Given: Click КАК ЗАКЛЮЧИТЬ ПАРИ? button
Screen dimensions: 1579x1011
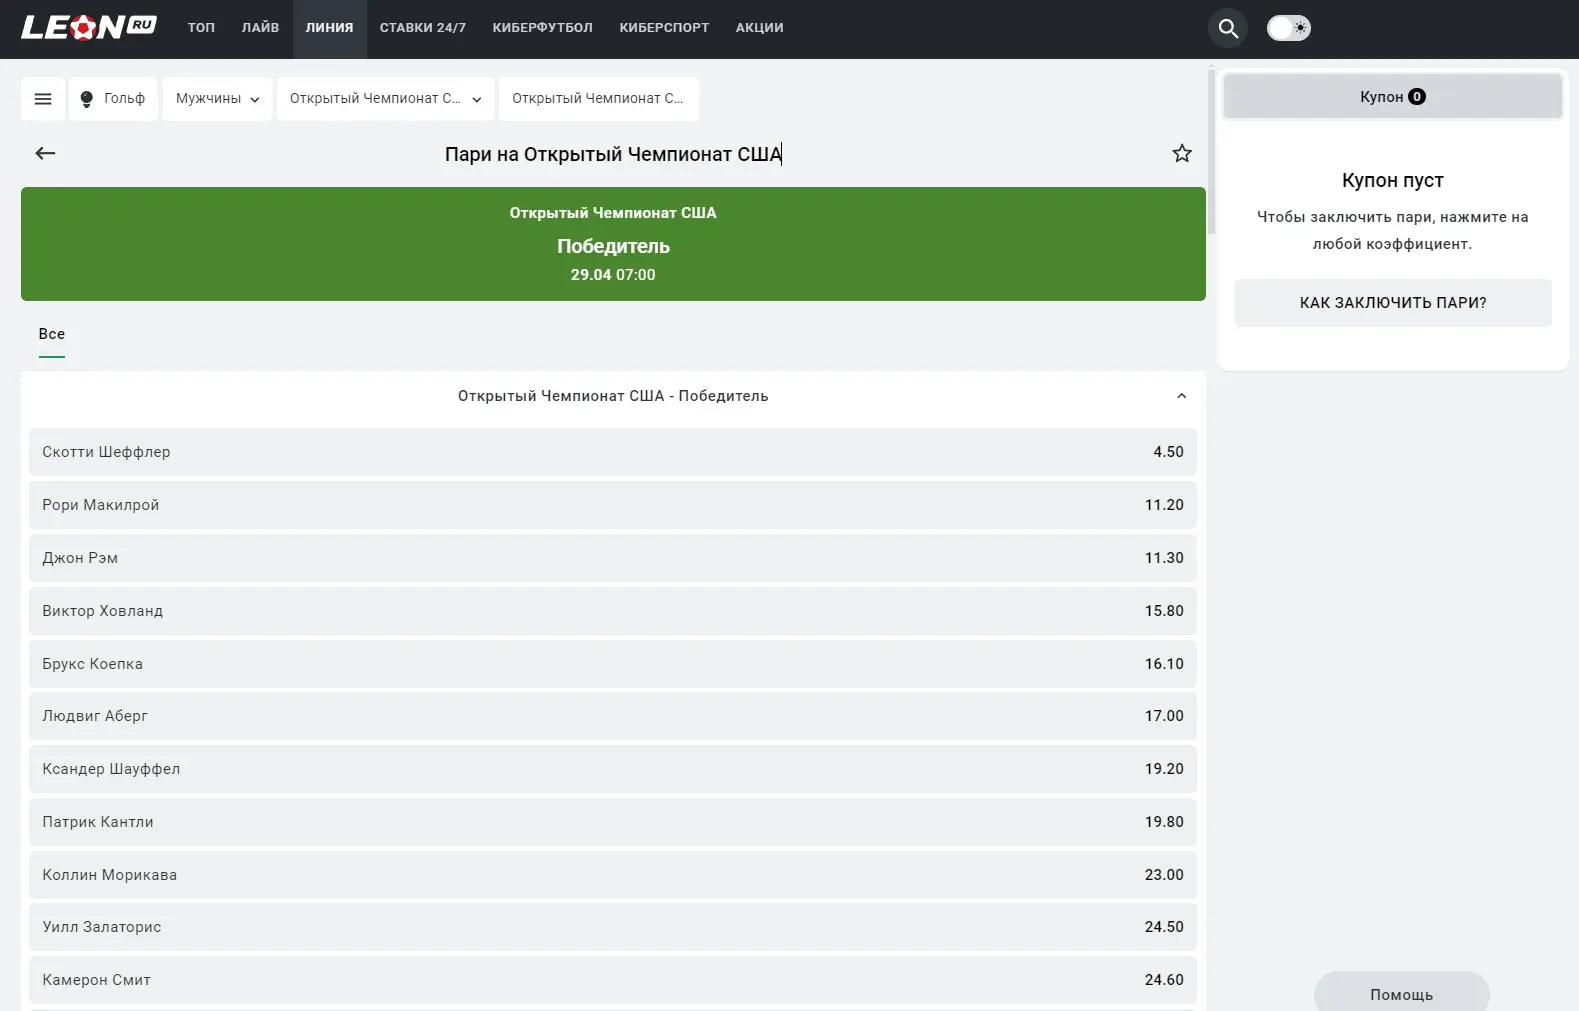Looking at the screenshot, I should click(x=1393, y=303).
